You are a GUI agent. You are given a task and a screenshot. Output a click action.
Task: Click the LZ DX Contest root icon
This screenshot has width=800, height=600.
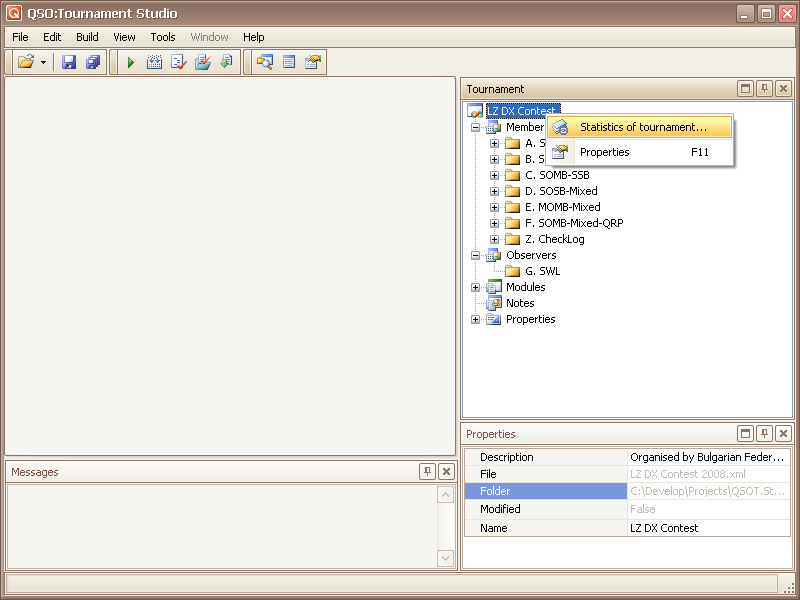point(475,111)
